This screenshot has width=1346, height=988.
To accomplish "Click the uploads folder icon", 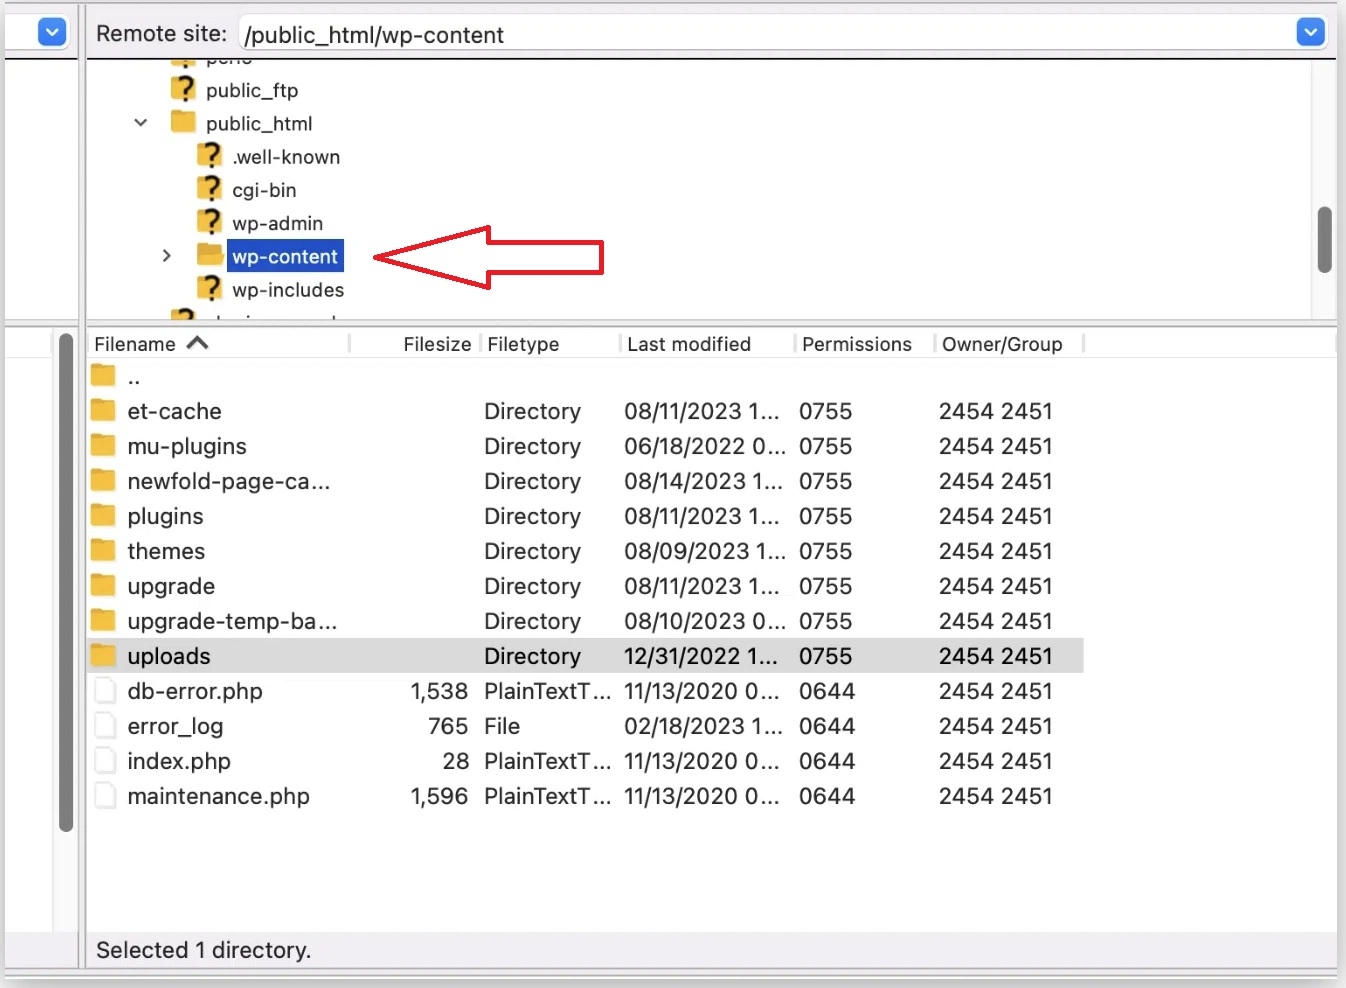I will point(104,655).
